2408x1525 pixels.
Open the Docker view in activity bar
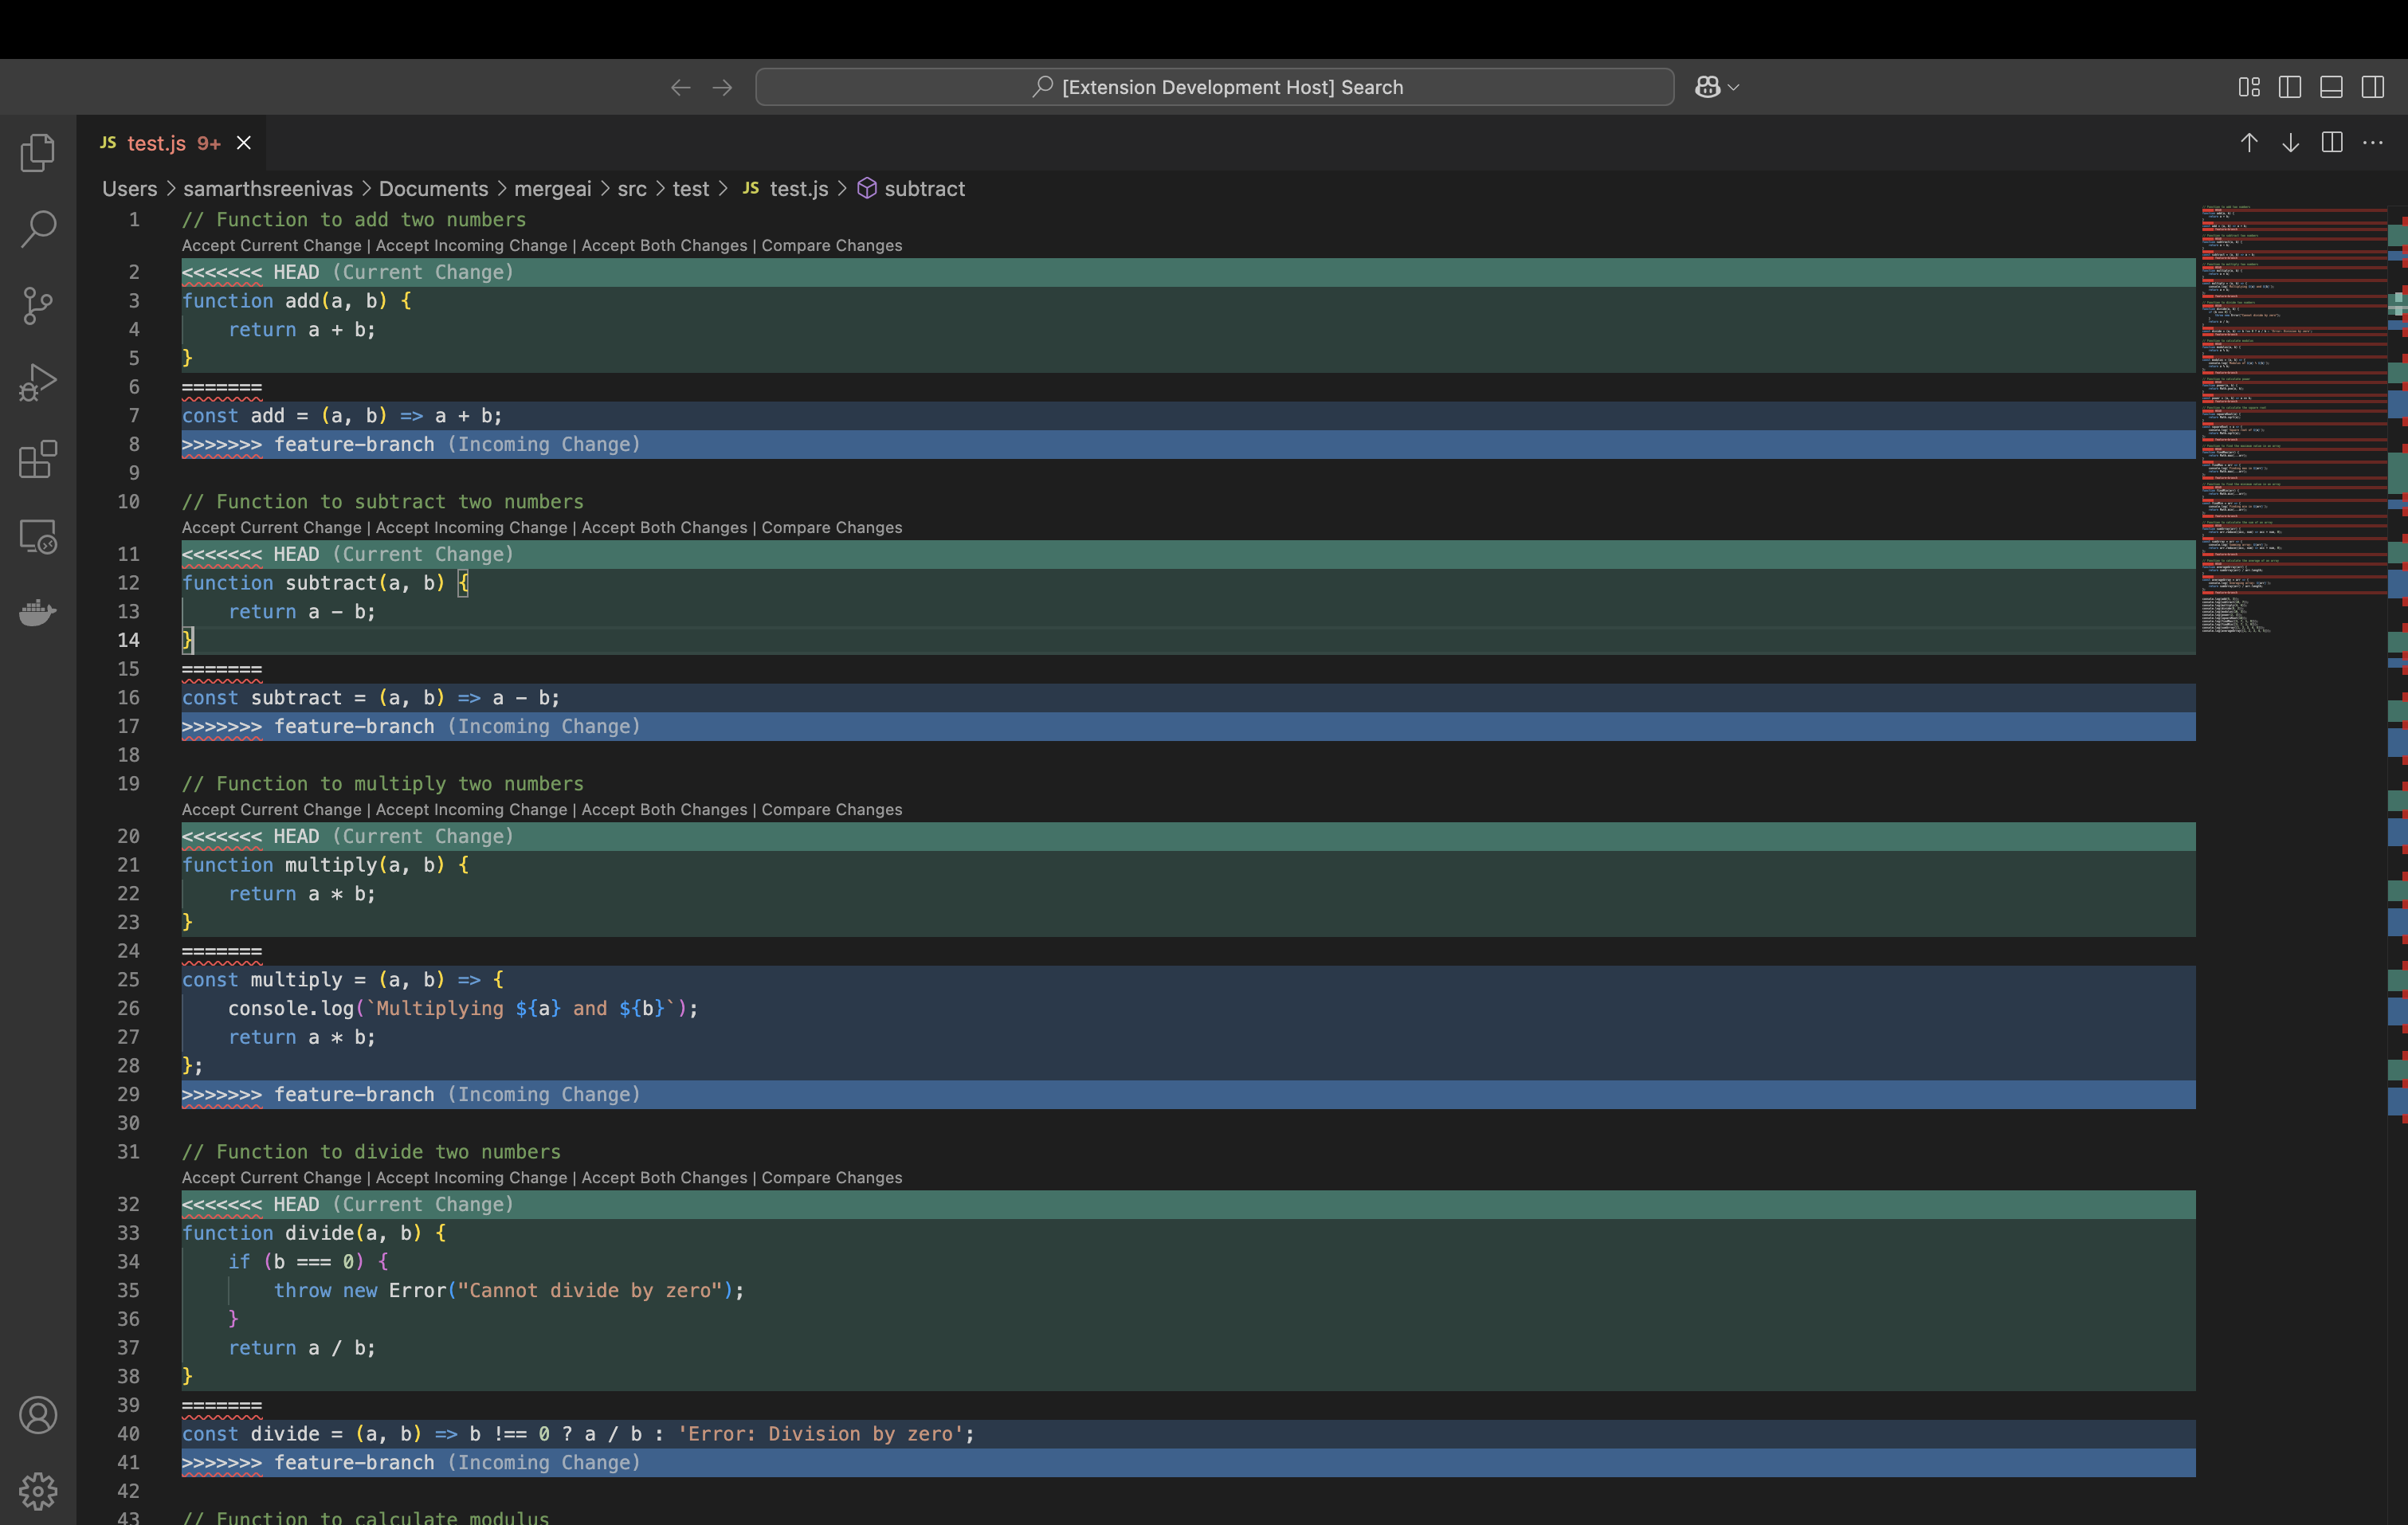click(38, 612)
